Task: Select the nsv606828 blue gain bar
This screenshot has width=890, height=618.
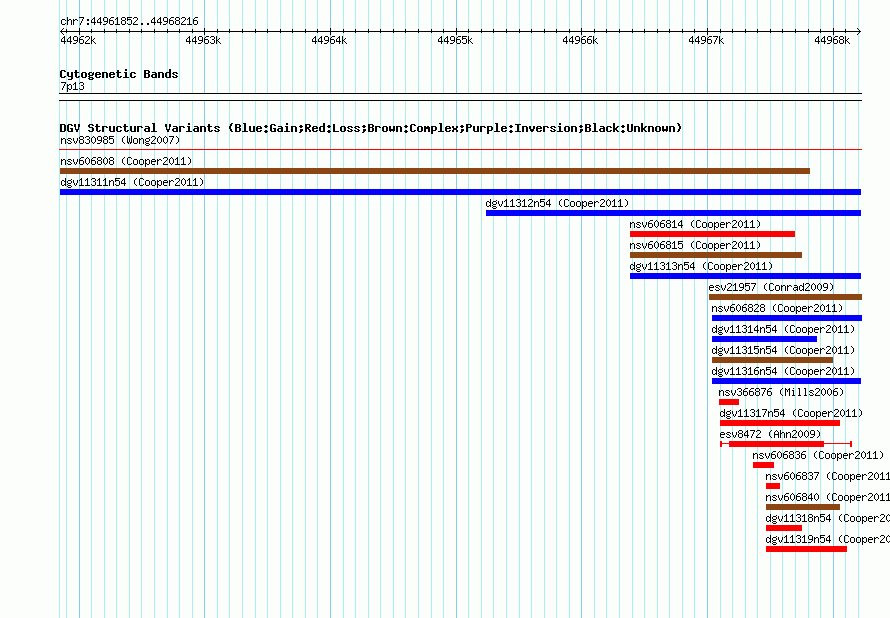Action: [x=787, y=318]
